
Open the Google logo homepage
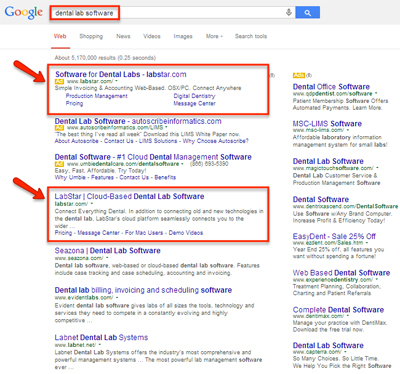click(24, 12)
